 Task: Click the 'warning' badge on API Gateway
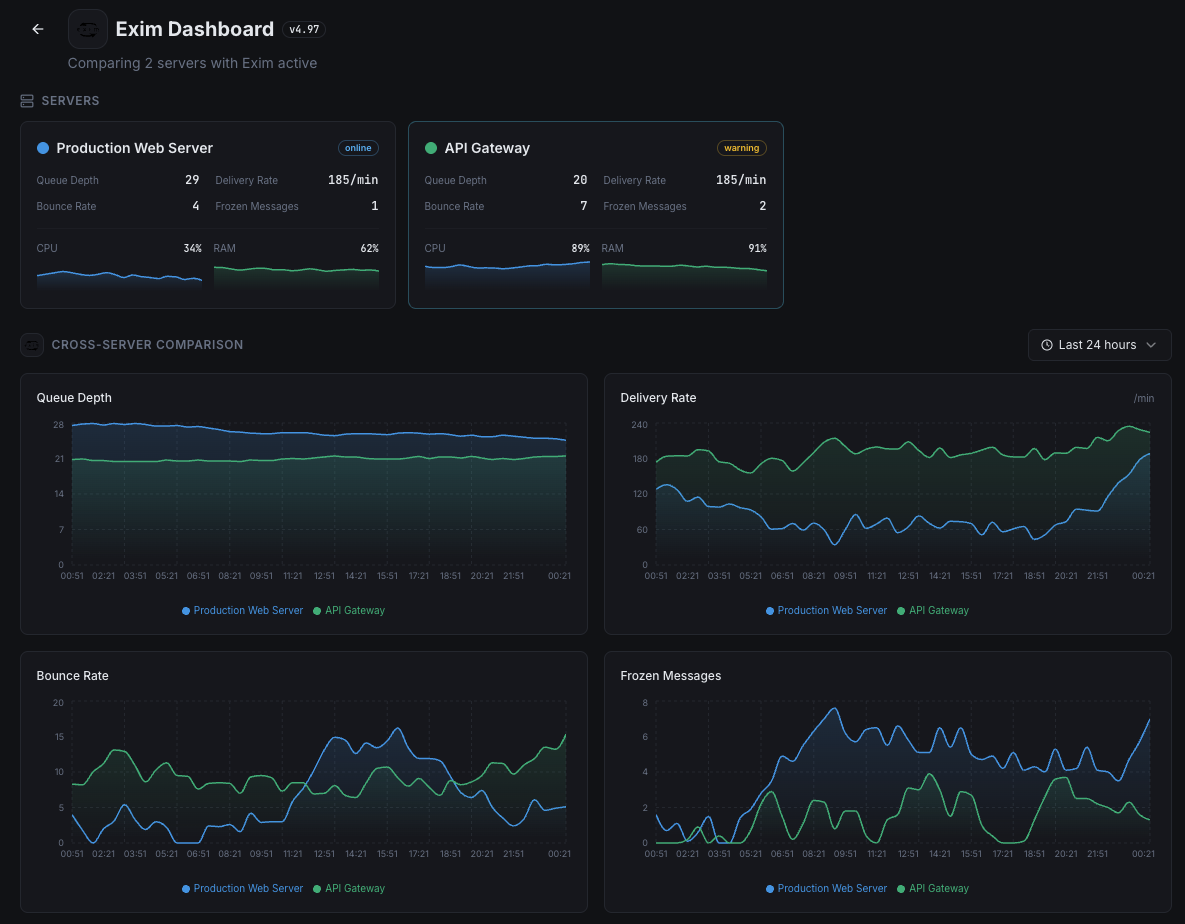[741, 147]
